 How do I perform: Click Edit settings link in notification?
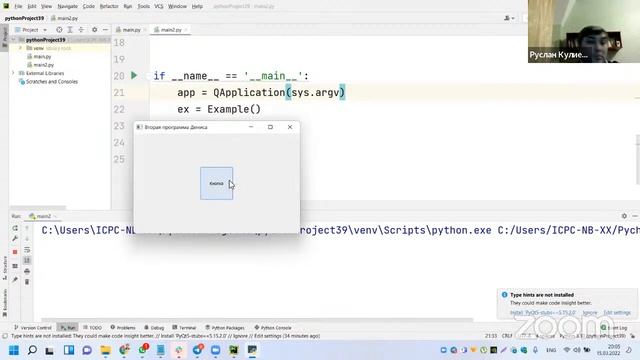pyautogui.click(x=617, y=312)
